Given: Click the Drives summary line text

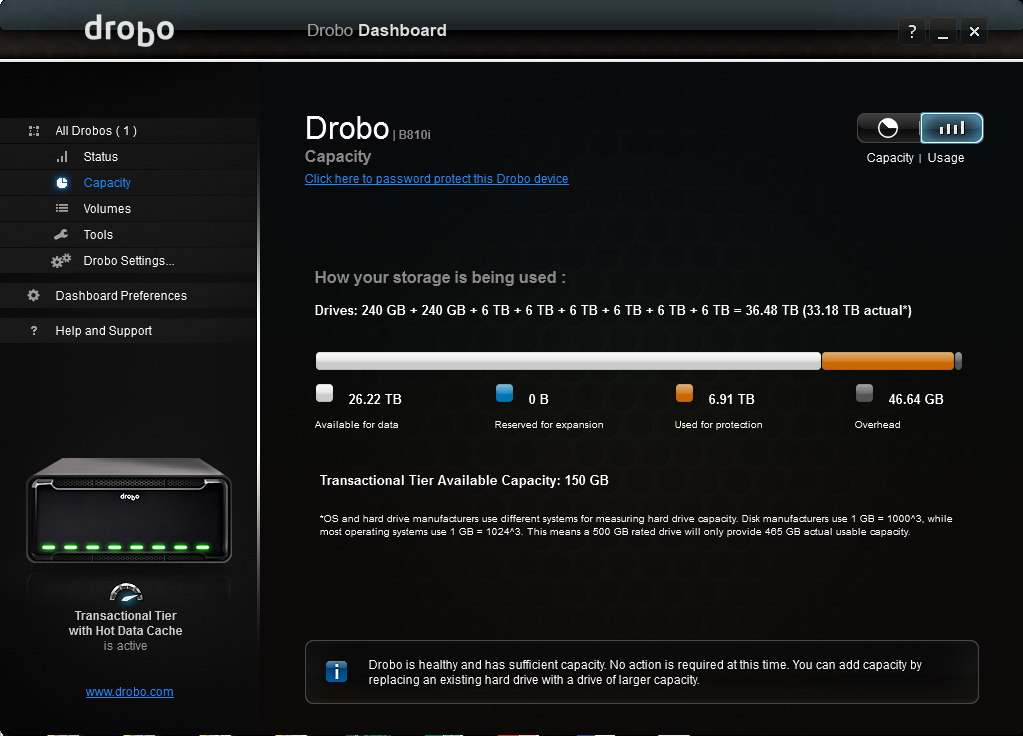Looking at the screenshot, I should [613, 311].
